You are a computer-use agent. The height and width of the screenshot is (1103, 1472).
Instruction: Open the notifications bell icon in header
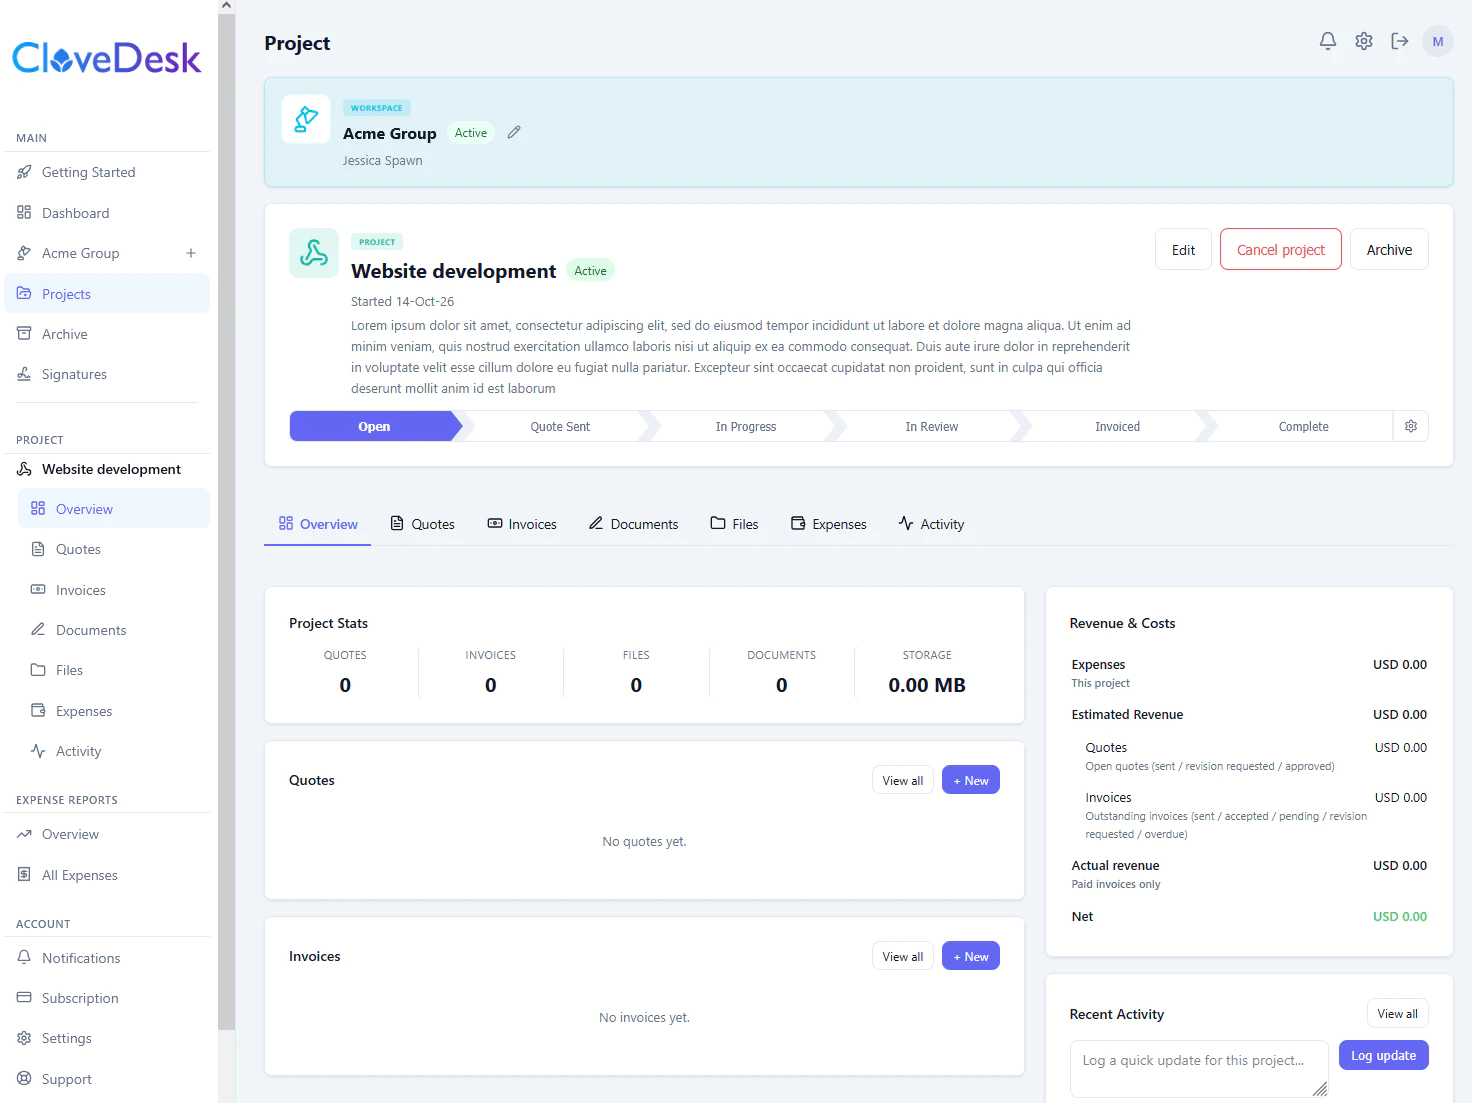[x=1328, y=41]
